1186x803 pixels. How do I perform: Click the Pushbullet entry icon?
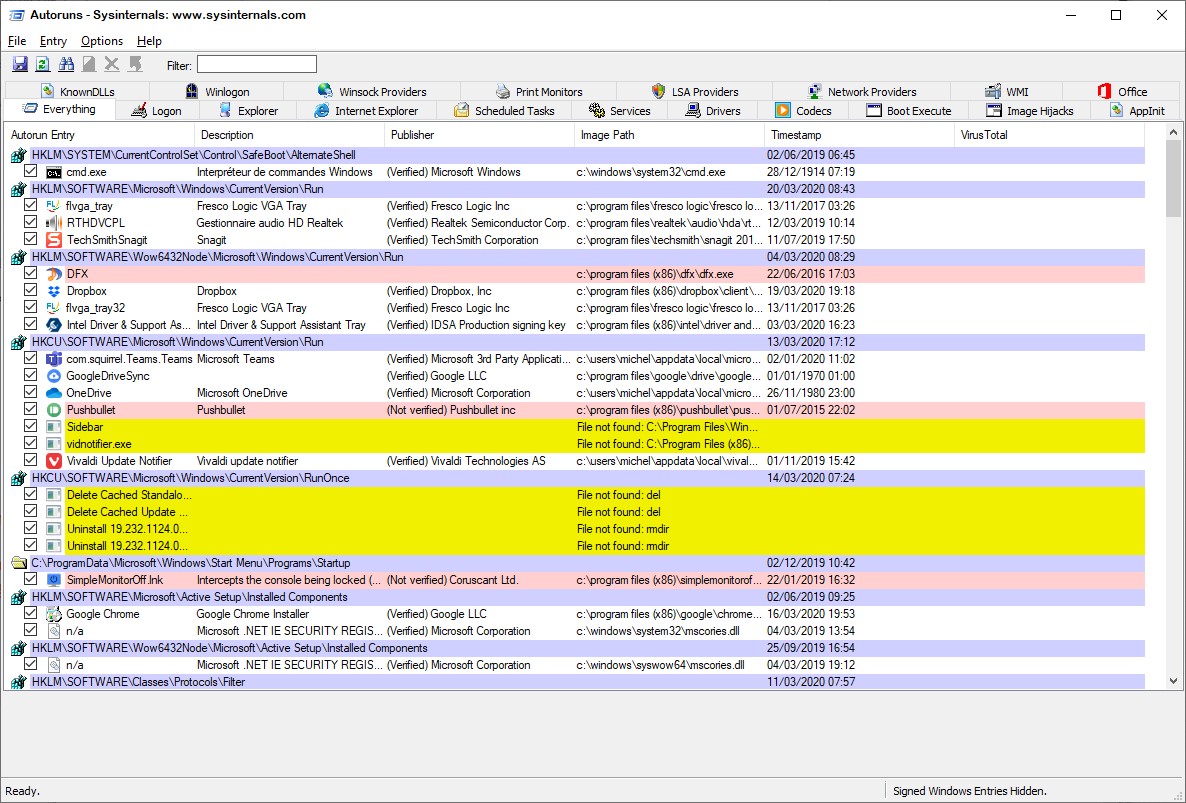point(54,410)
